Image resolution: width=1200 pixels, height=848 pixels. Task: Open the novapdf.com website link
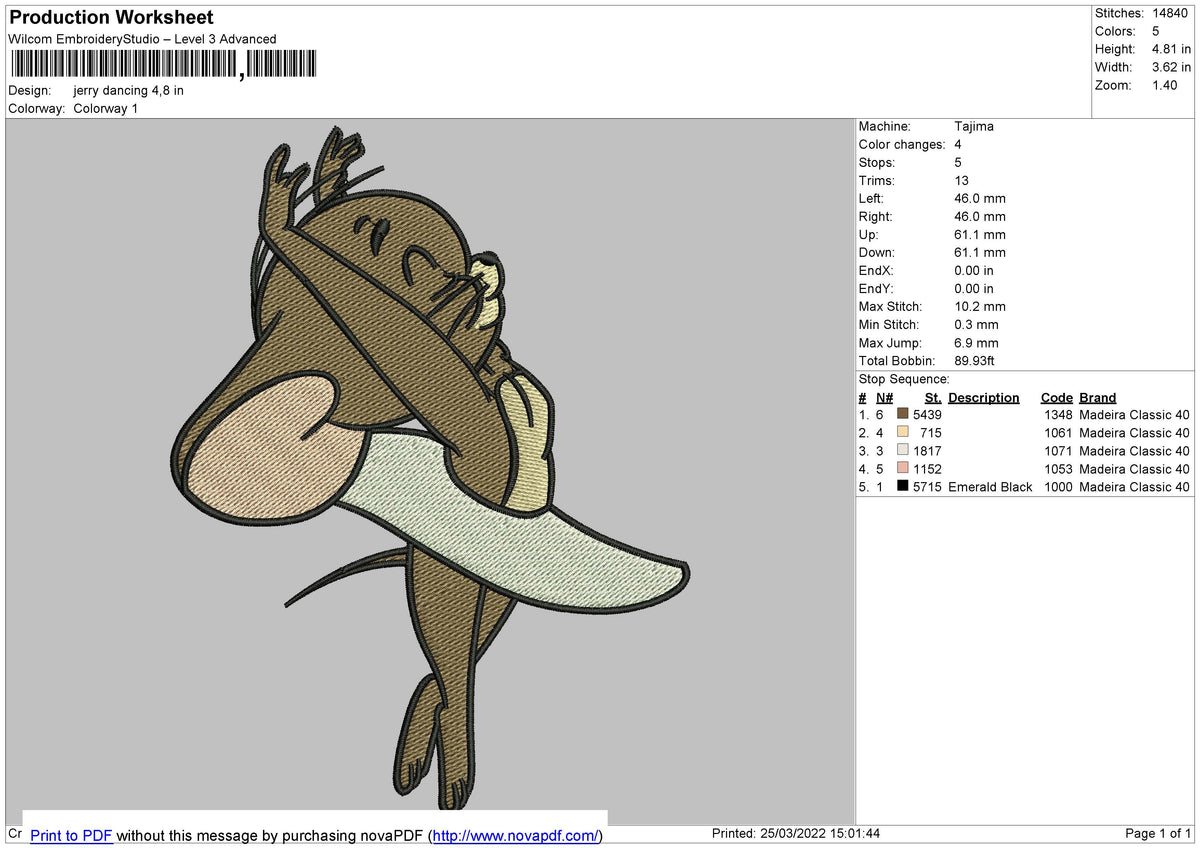click(x=515, y=835)
